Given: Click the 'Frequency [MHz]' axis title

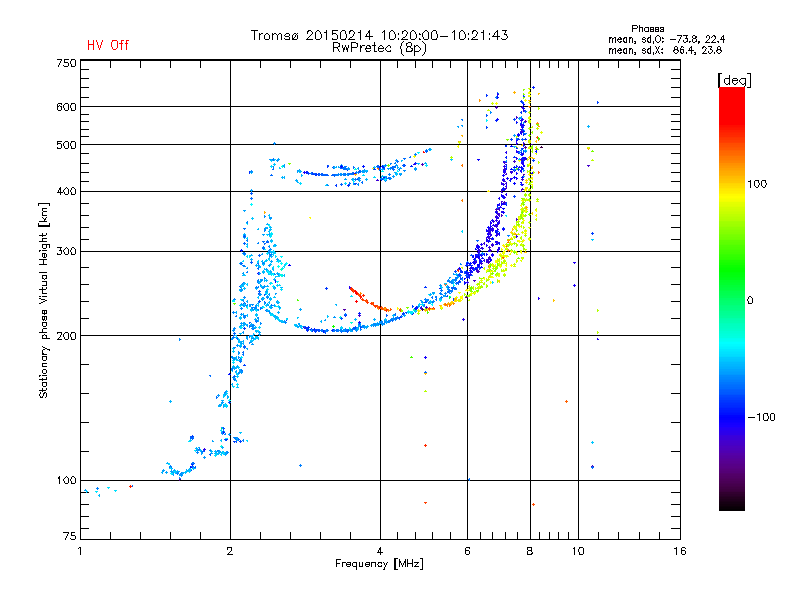Looking at the screenshot, I should [x=379, y=564].
